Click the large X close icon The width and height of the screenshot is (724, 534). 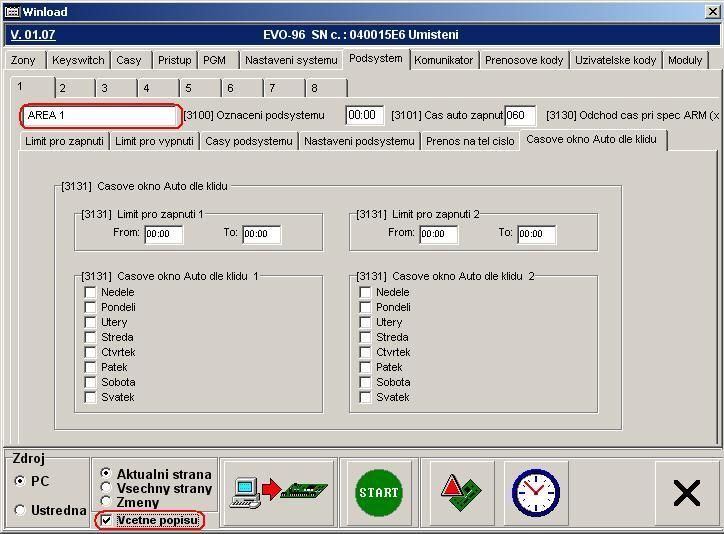[686, 492]
